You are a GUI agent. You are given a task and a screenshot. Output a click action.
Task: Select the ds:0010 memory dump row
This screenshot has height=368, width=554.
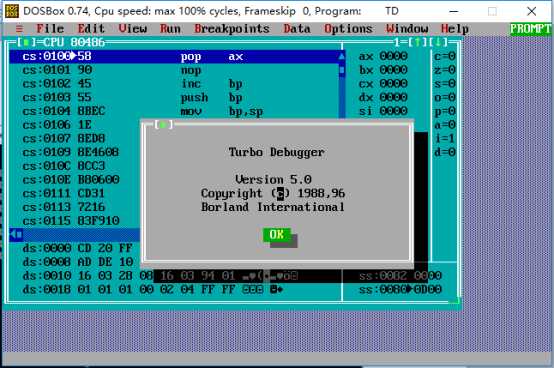(160, 276)
